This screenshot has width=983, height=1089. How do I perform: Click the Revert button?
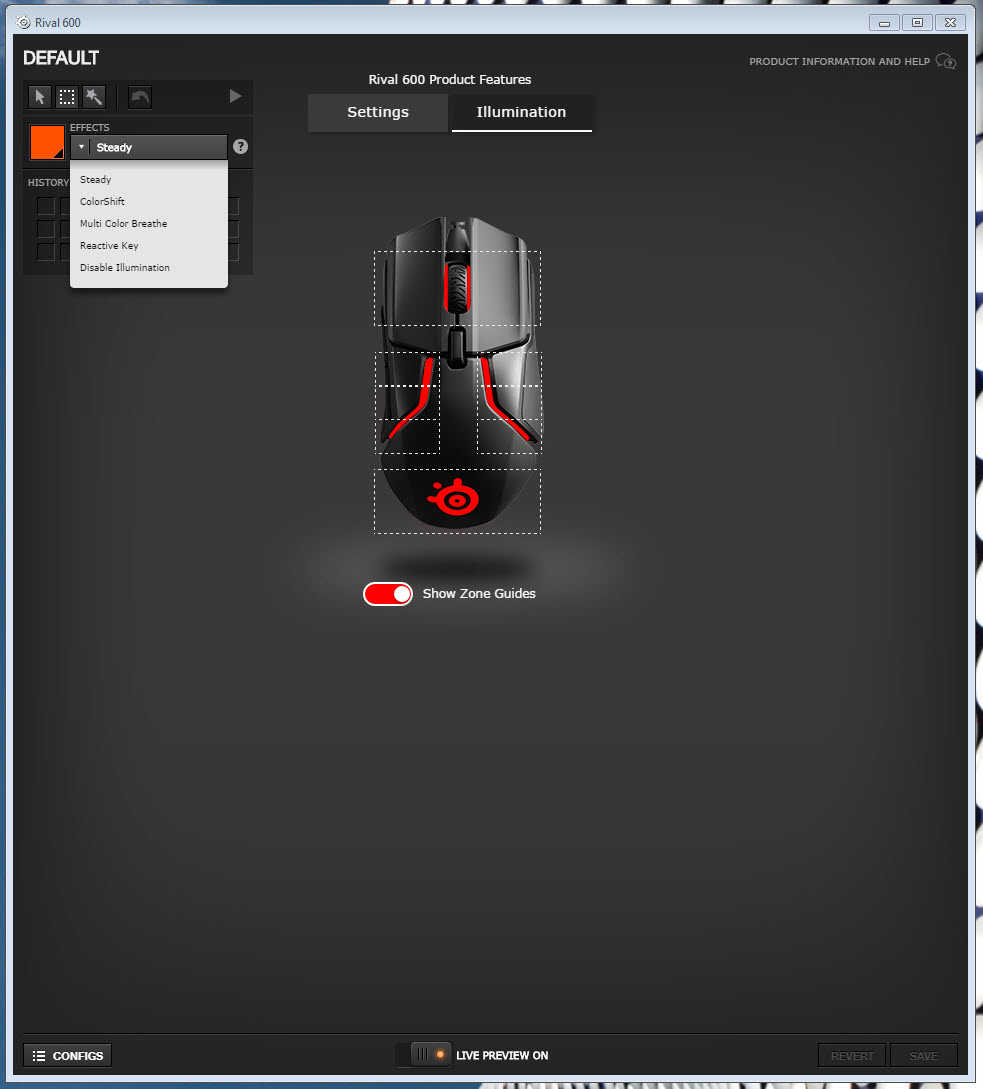pos(852,1056)
